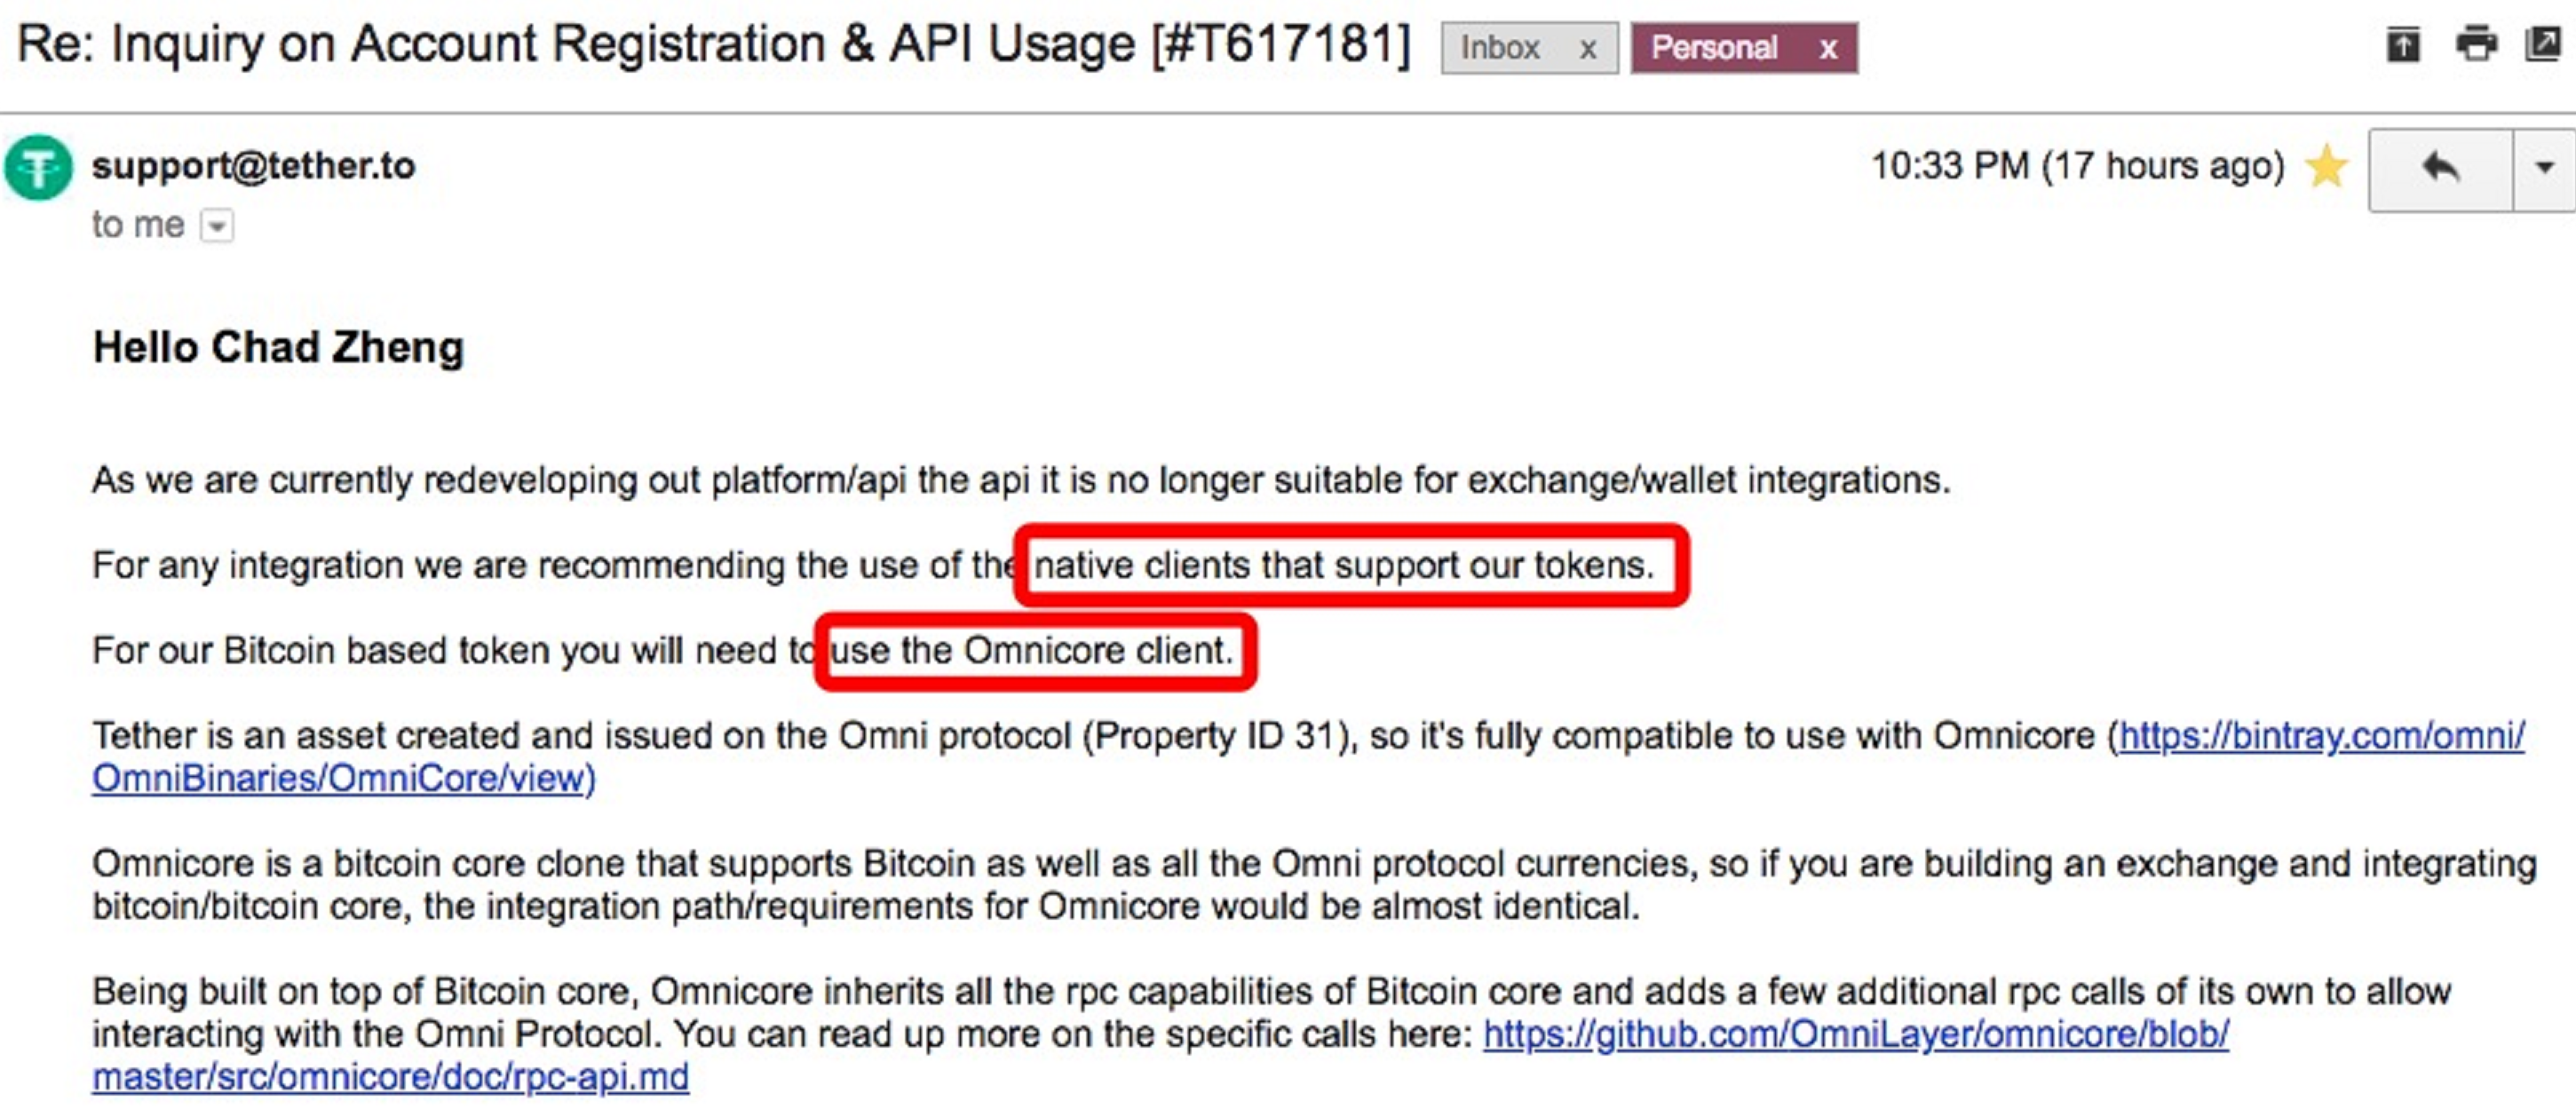Viewport: 2576px width, 1109px height.
Task: Reply using the arrow button
Action: [2440, 168]
